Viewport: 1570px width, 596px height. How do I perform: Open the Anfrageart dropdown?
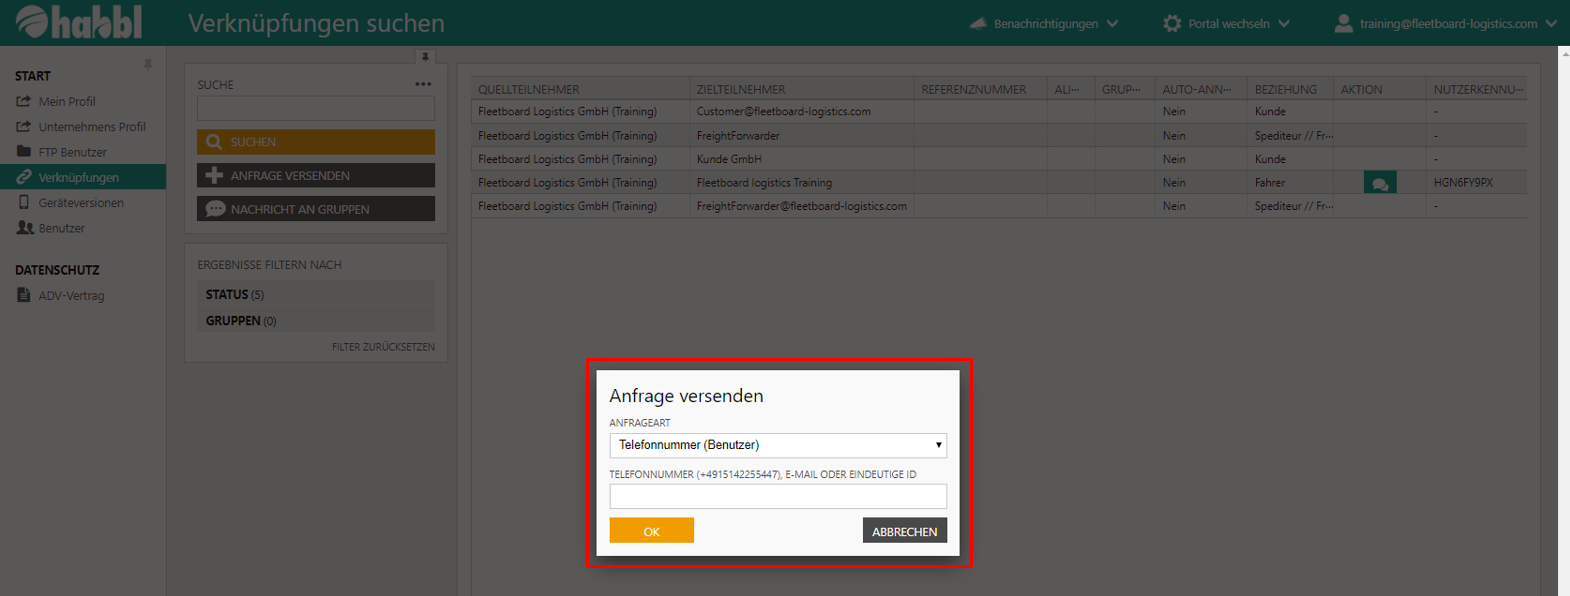(777, 445)
